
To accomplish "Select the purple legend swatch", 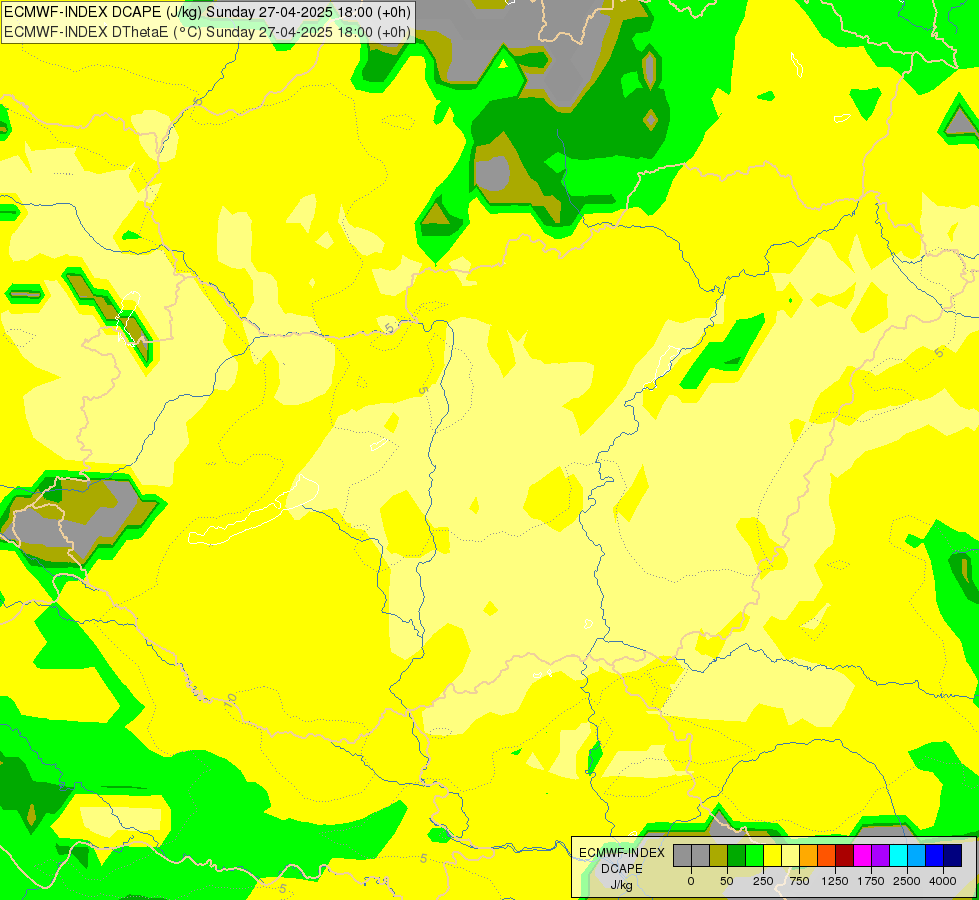I will click(880, 855).
